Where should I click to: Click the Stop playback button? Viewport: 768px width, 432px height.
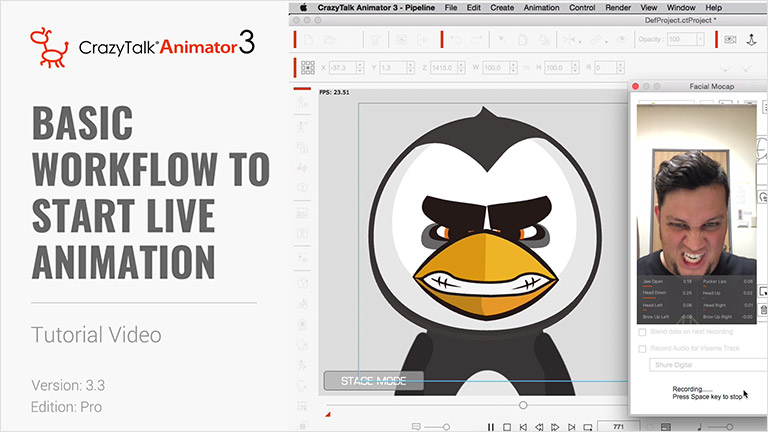507,427
